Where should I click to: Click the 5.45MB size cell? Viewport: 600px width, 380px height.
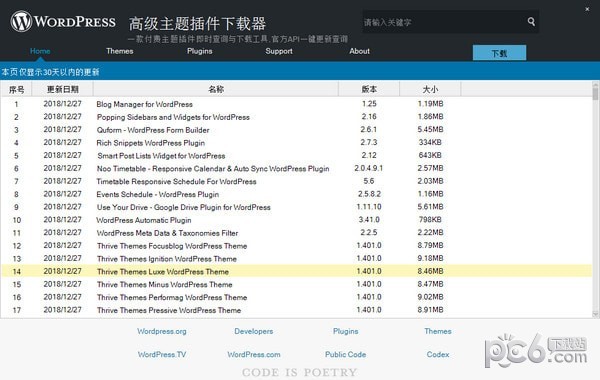(430, 129)
